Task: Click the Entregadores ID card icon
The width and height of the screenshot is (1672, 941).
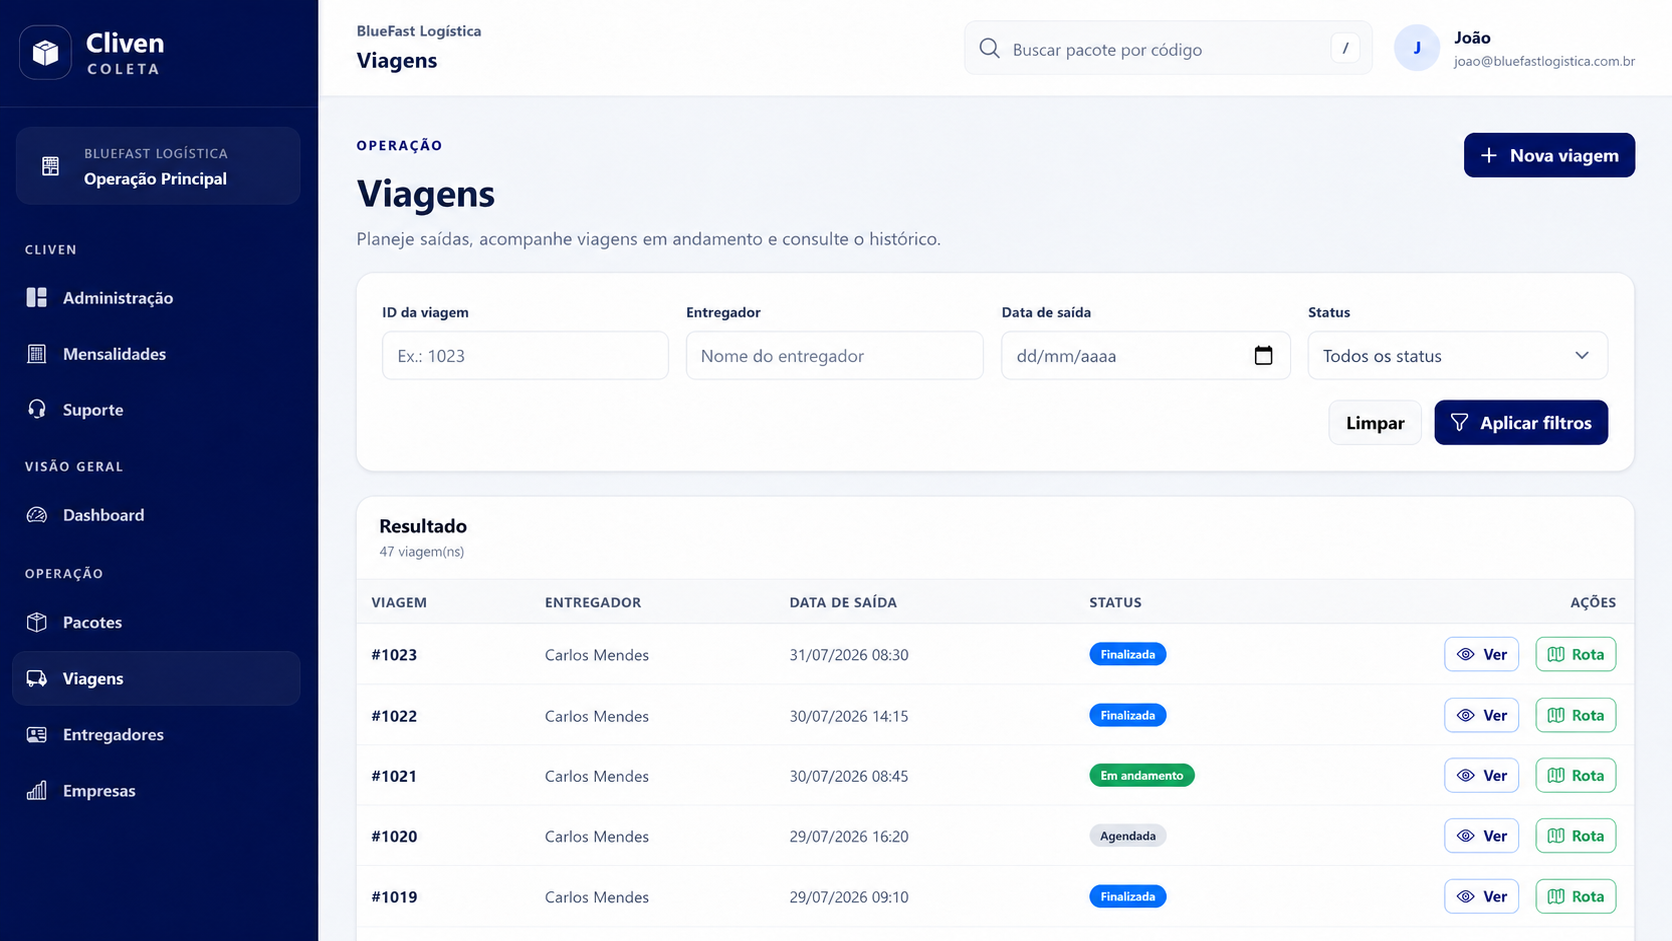Action: click(x=37, y=734)
